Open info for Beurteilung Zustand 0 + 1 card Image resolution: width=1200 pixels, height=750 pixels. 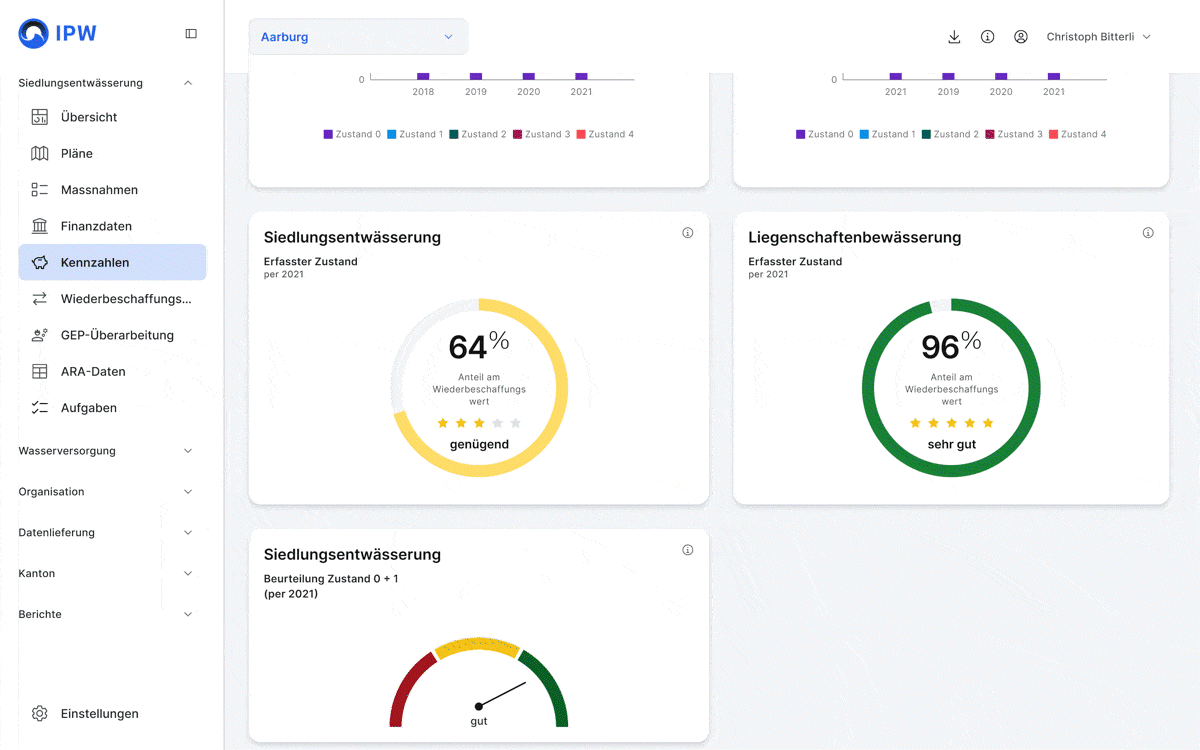click(688, 550)
